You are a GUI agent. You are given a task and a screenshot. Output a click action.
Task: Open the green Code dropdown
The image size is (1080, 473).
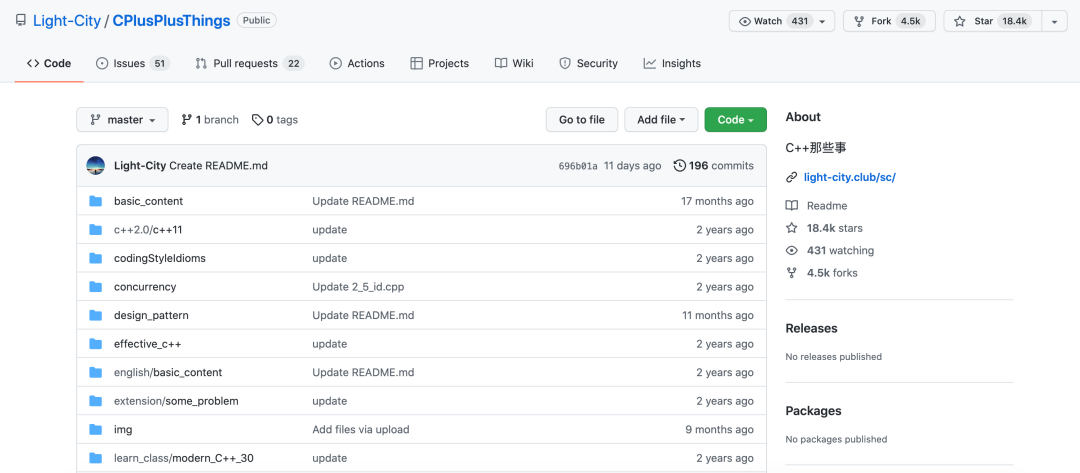736,120
